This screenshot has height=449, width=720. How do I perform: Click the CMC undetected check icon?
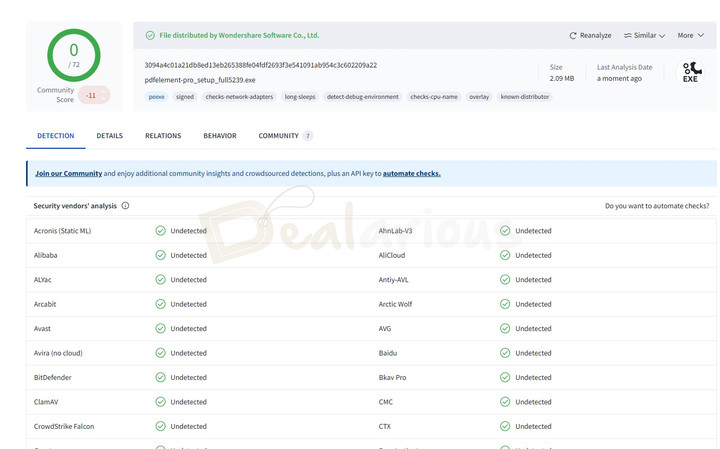pyautogui.click(x=505, y=402)
